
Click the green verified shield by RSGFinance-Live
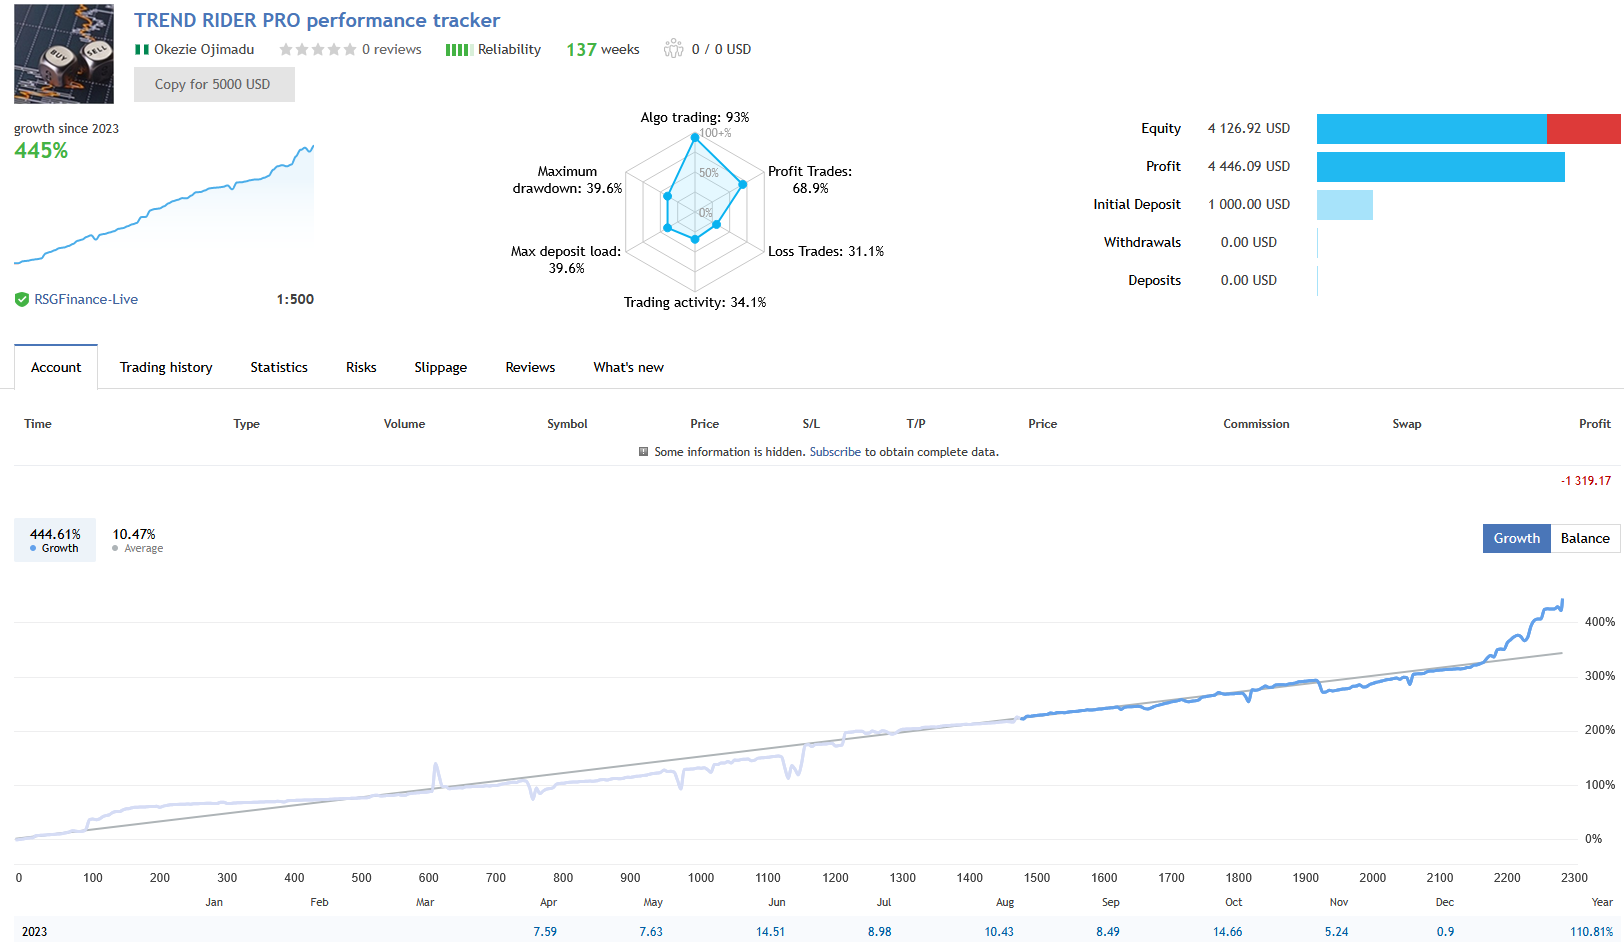point(21,299)
